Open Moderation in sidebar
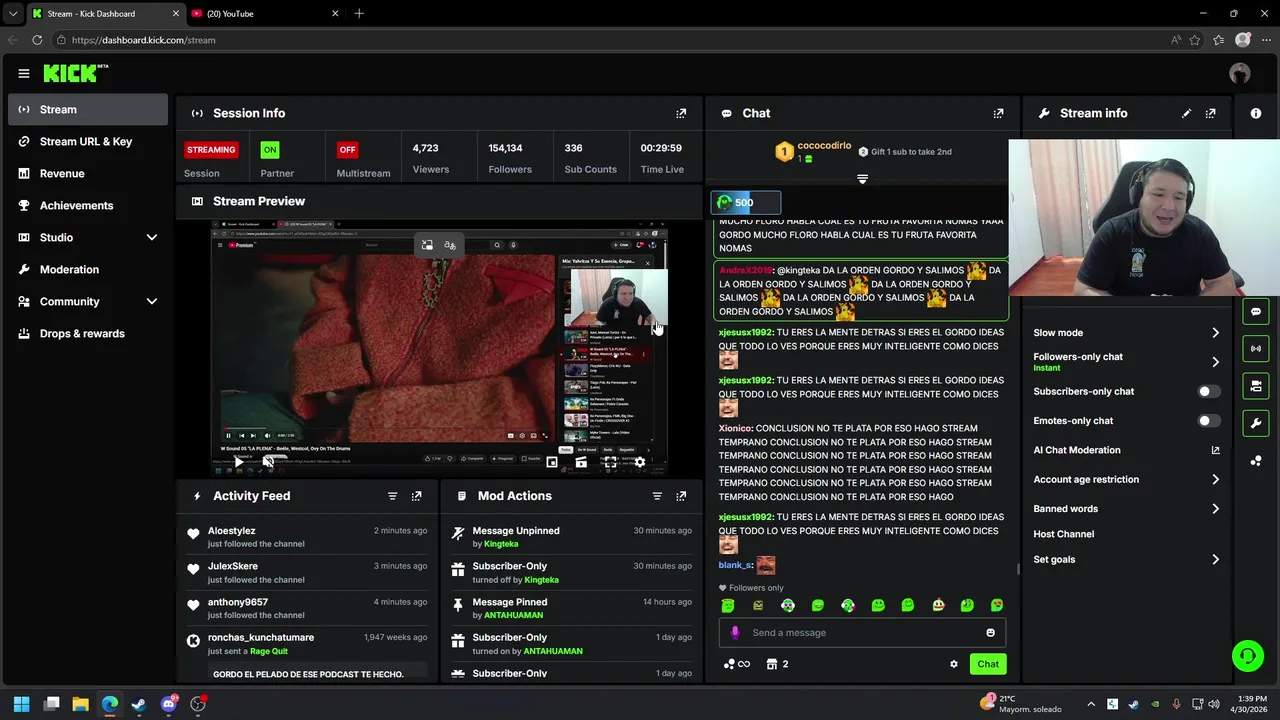Image resolution: width=1280 pixels, height=720 pixels. (x=88, y=270)
